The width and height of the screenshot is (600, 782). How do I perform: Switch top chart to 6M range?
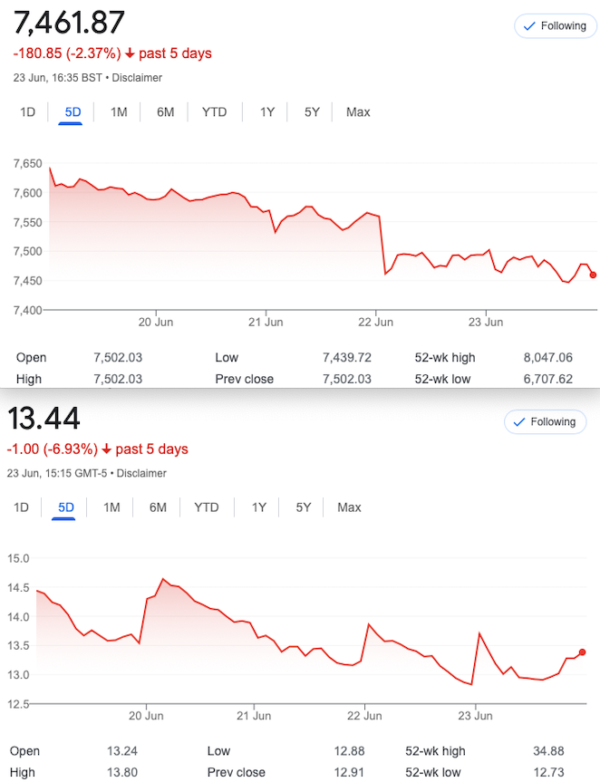(165, 112)
